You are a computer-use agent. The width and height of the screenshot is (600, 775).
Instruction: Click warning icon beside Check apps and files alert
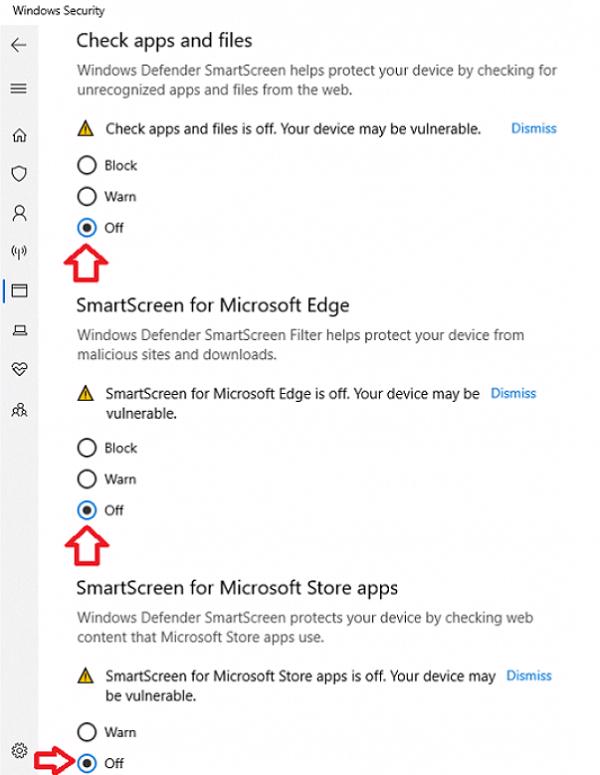86,129
